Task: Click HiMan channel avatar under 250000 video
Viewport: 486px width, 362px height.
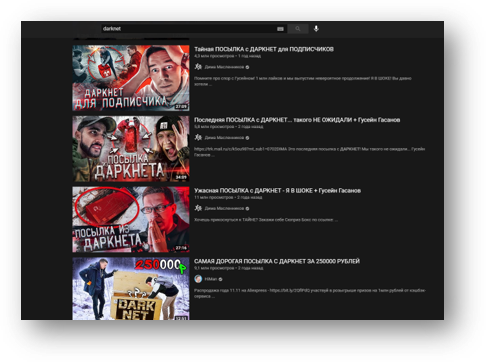Action: [198, 279]
